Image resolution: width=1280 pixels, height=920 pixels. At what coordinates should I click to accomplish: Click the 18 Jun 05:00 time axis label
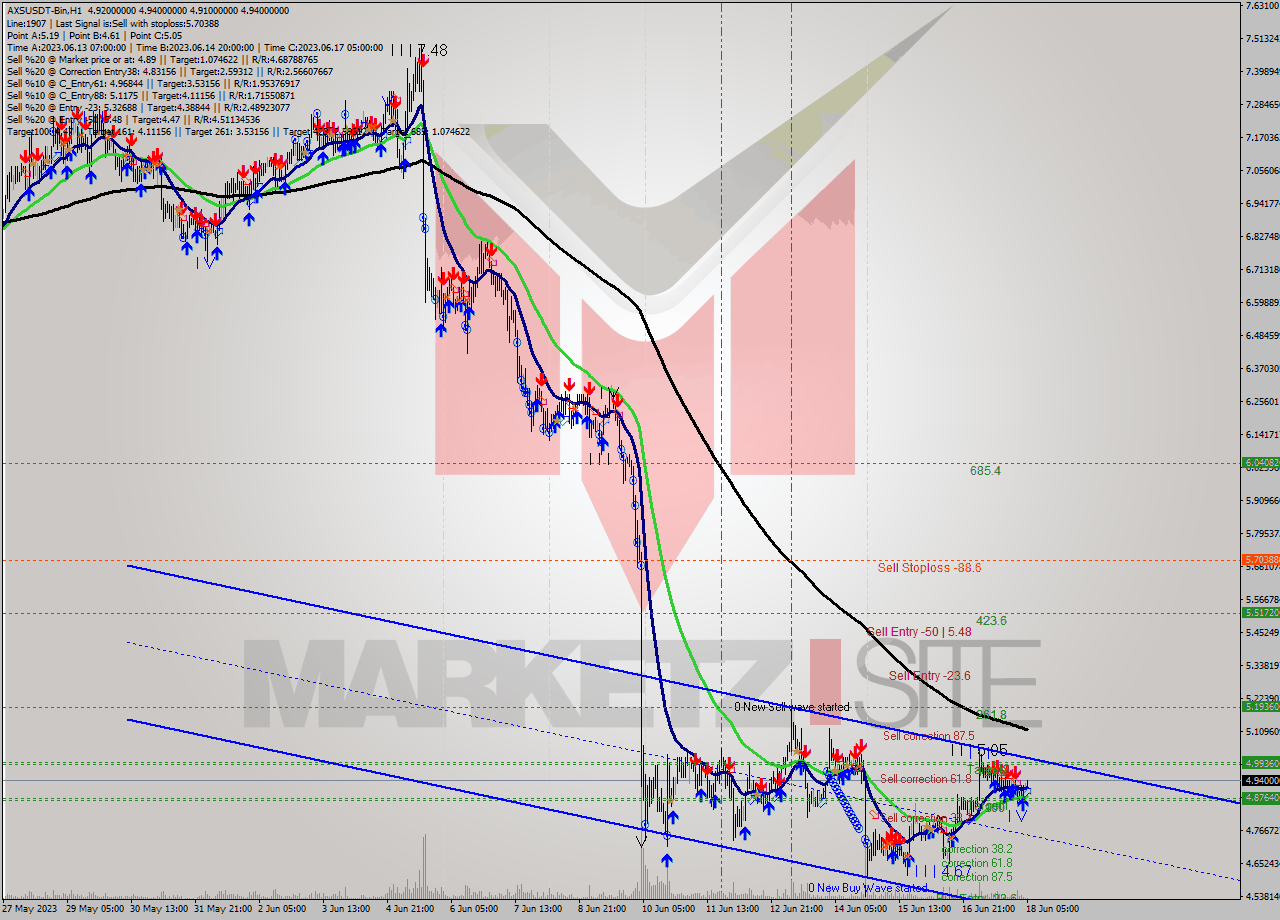[1053, 910]
